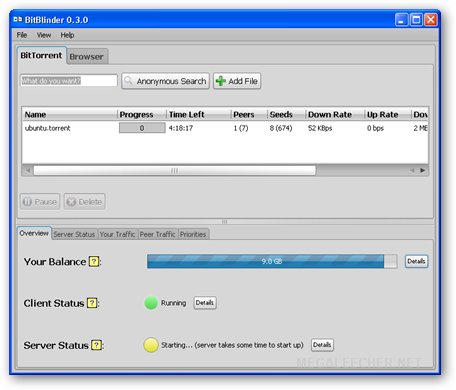Click the horizontal scrollbar thumb of torrent list

(174, 171)
